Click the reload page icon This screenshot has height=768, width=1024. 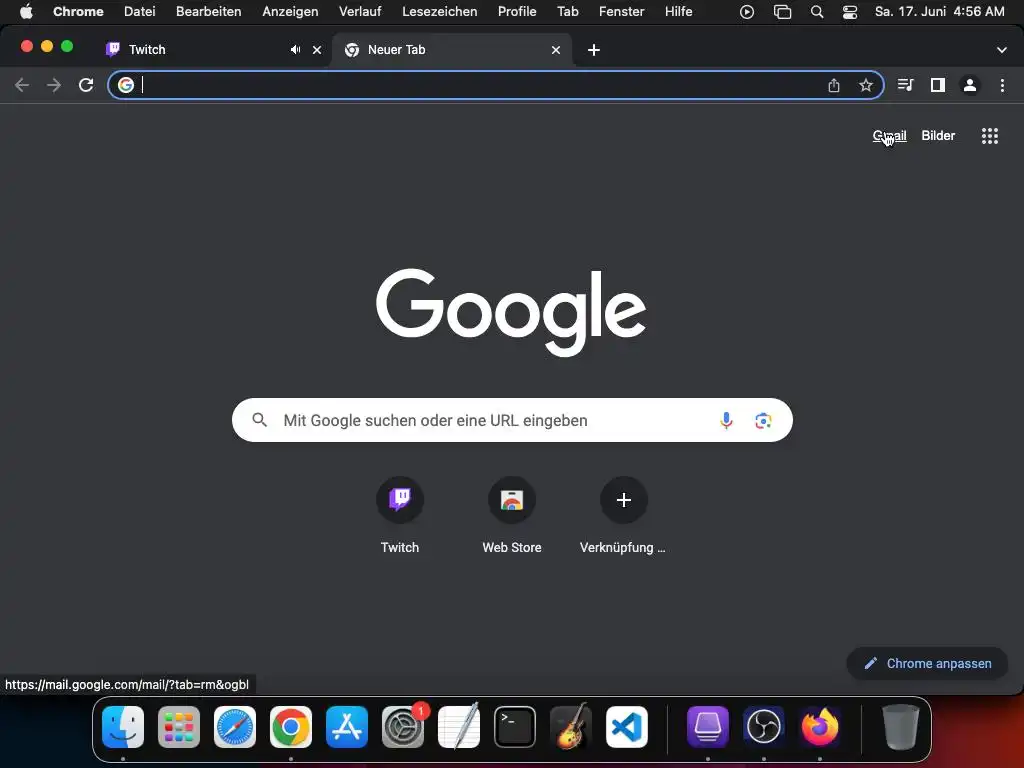[86, 85]
